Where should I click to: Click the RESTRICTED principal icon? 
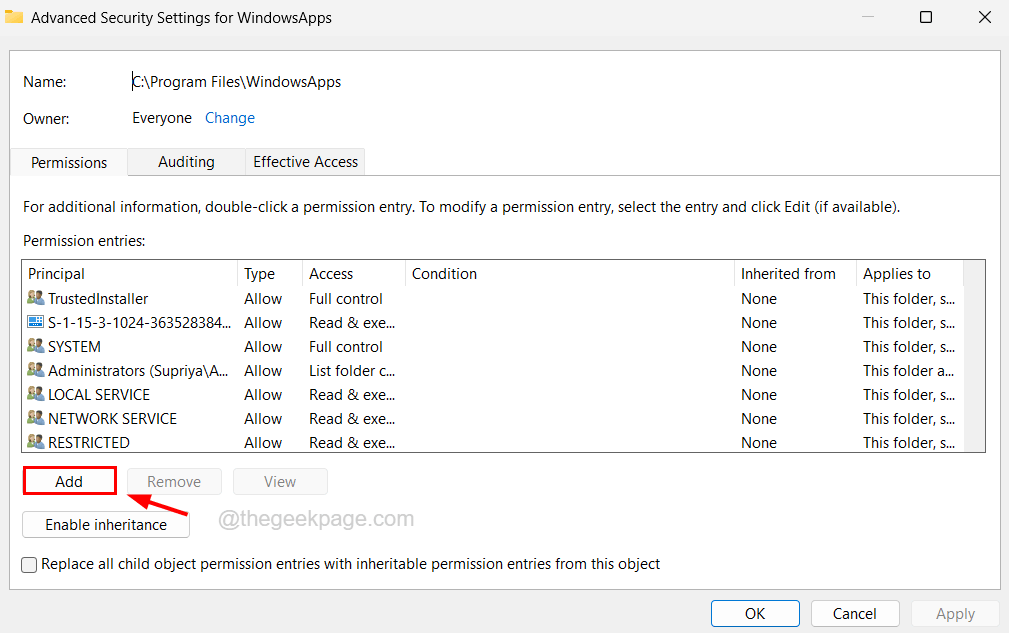[x=35, y=442]
